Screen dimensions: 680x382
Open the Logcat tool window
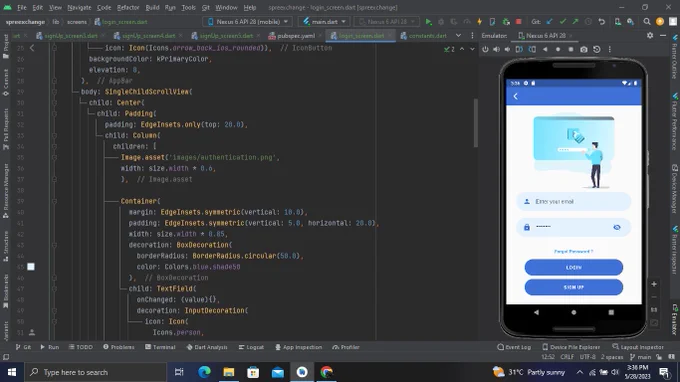(251, 347)
